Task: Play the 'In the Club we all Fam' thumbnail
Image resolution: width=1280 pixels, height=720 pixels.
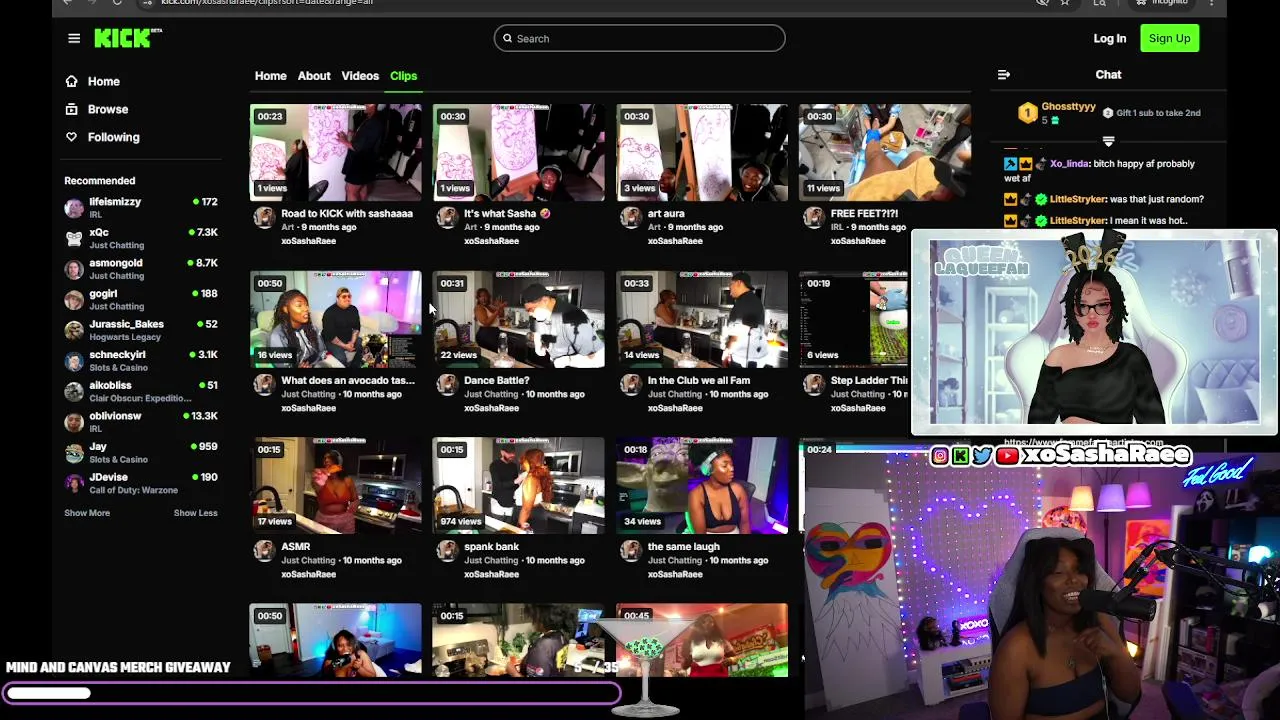Action: pyautogui.click(x=702, y=320)
